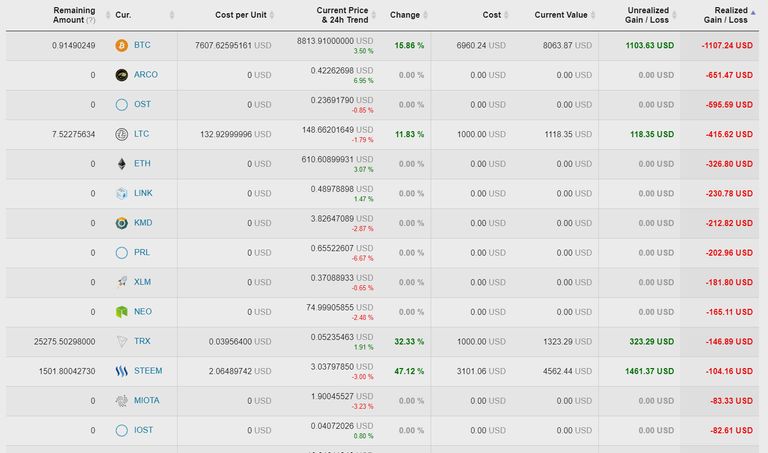Sort the Change column using its arrows
The image size is (768, 453).
coord(425,15)
